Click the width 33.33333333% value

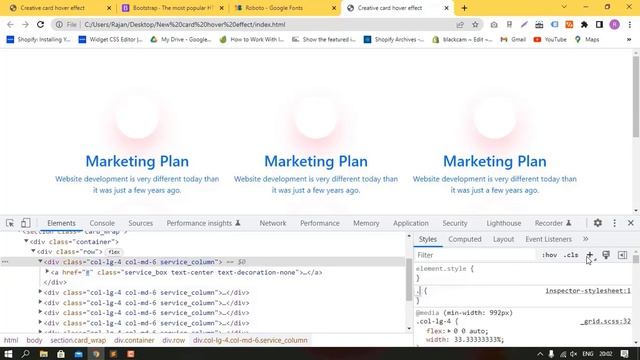pos(479,340)
